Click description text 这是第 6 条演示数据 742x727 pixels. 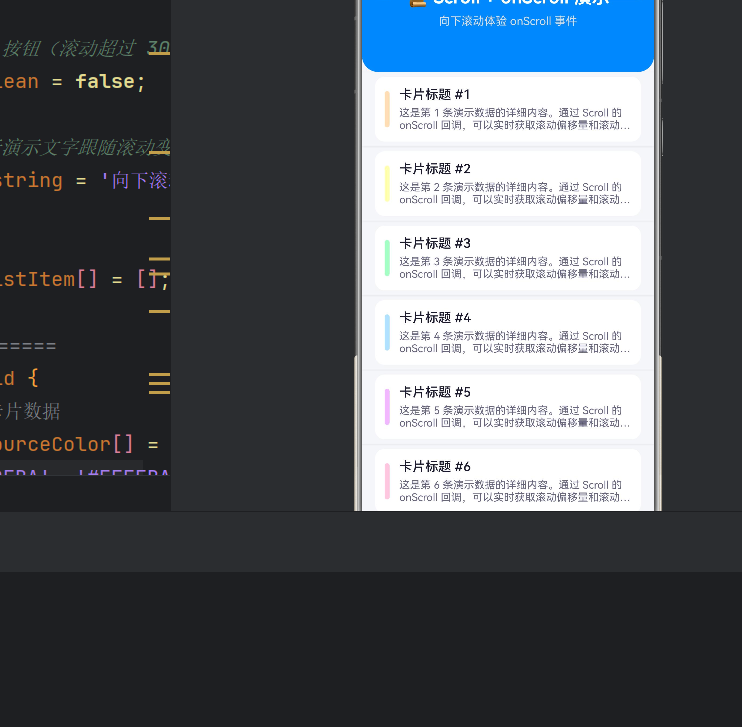pos(447,484)
